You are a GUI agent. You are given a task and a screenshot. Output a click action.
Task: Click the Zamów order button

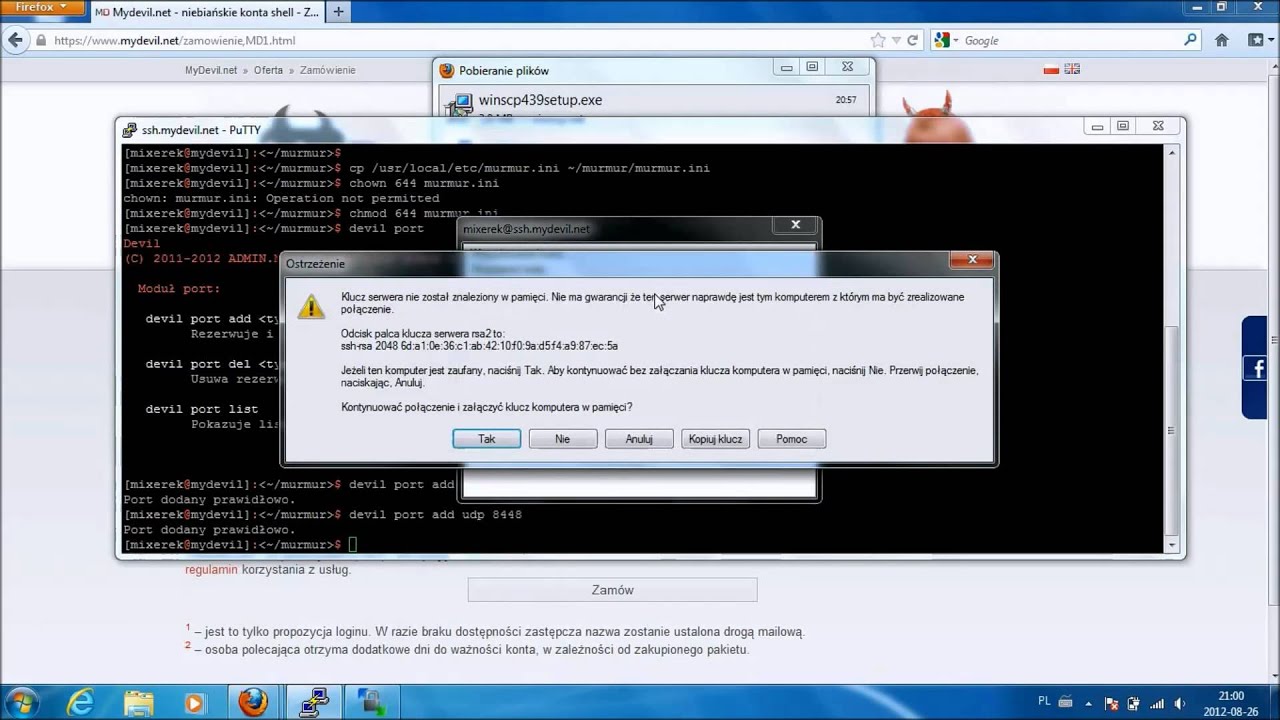(612, 590)
